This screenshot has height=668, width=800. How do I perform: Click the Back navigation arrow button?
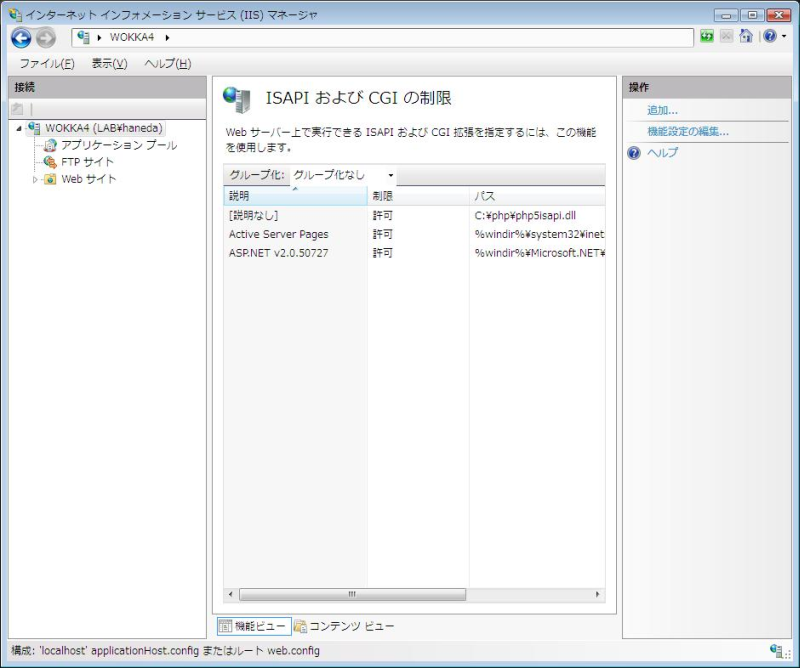tap(21, 38)
